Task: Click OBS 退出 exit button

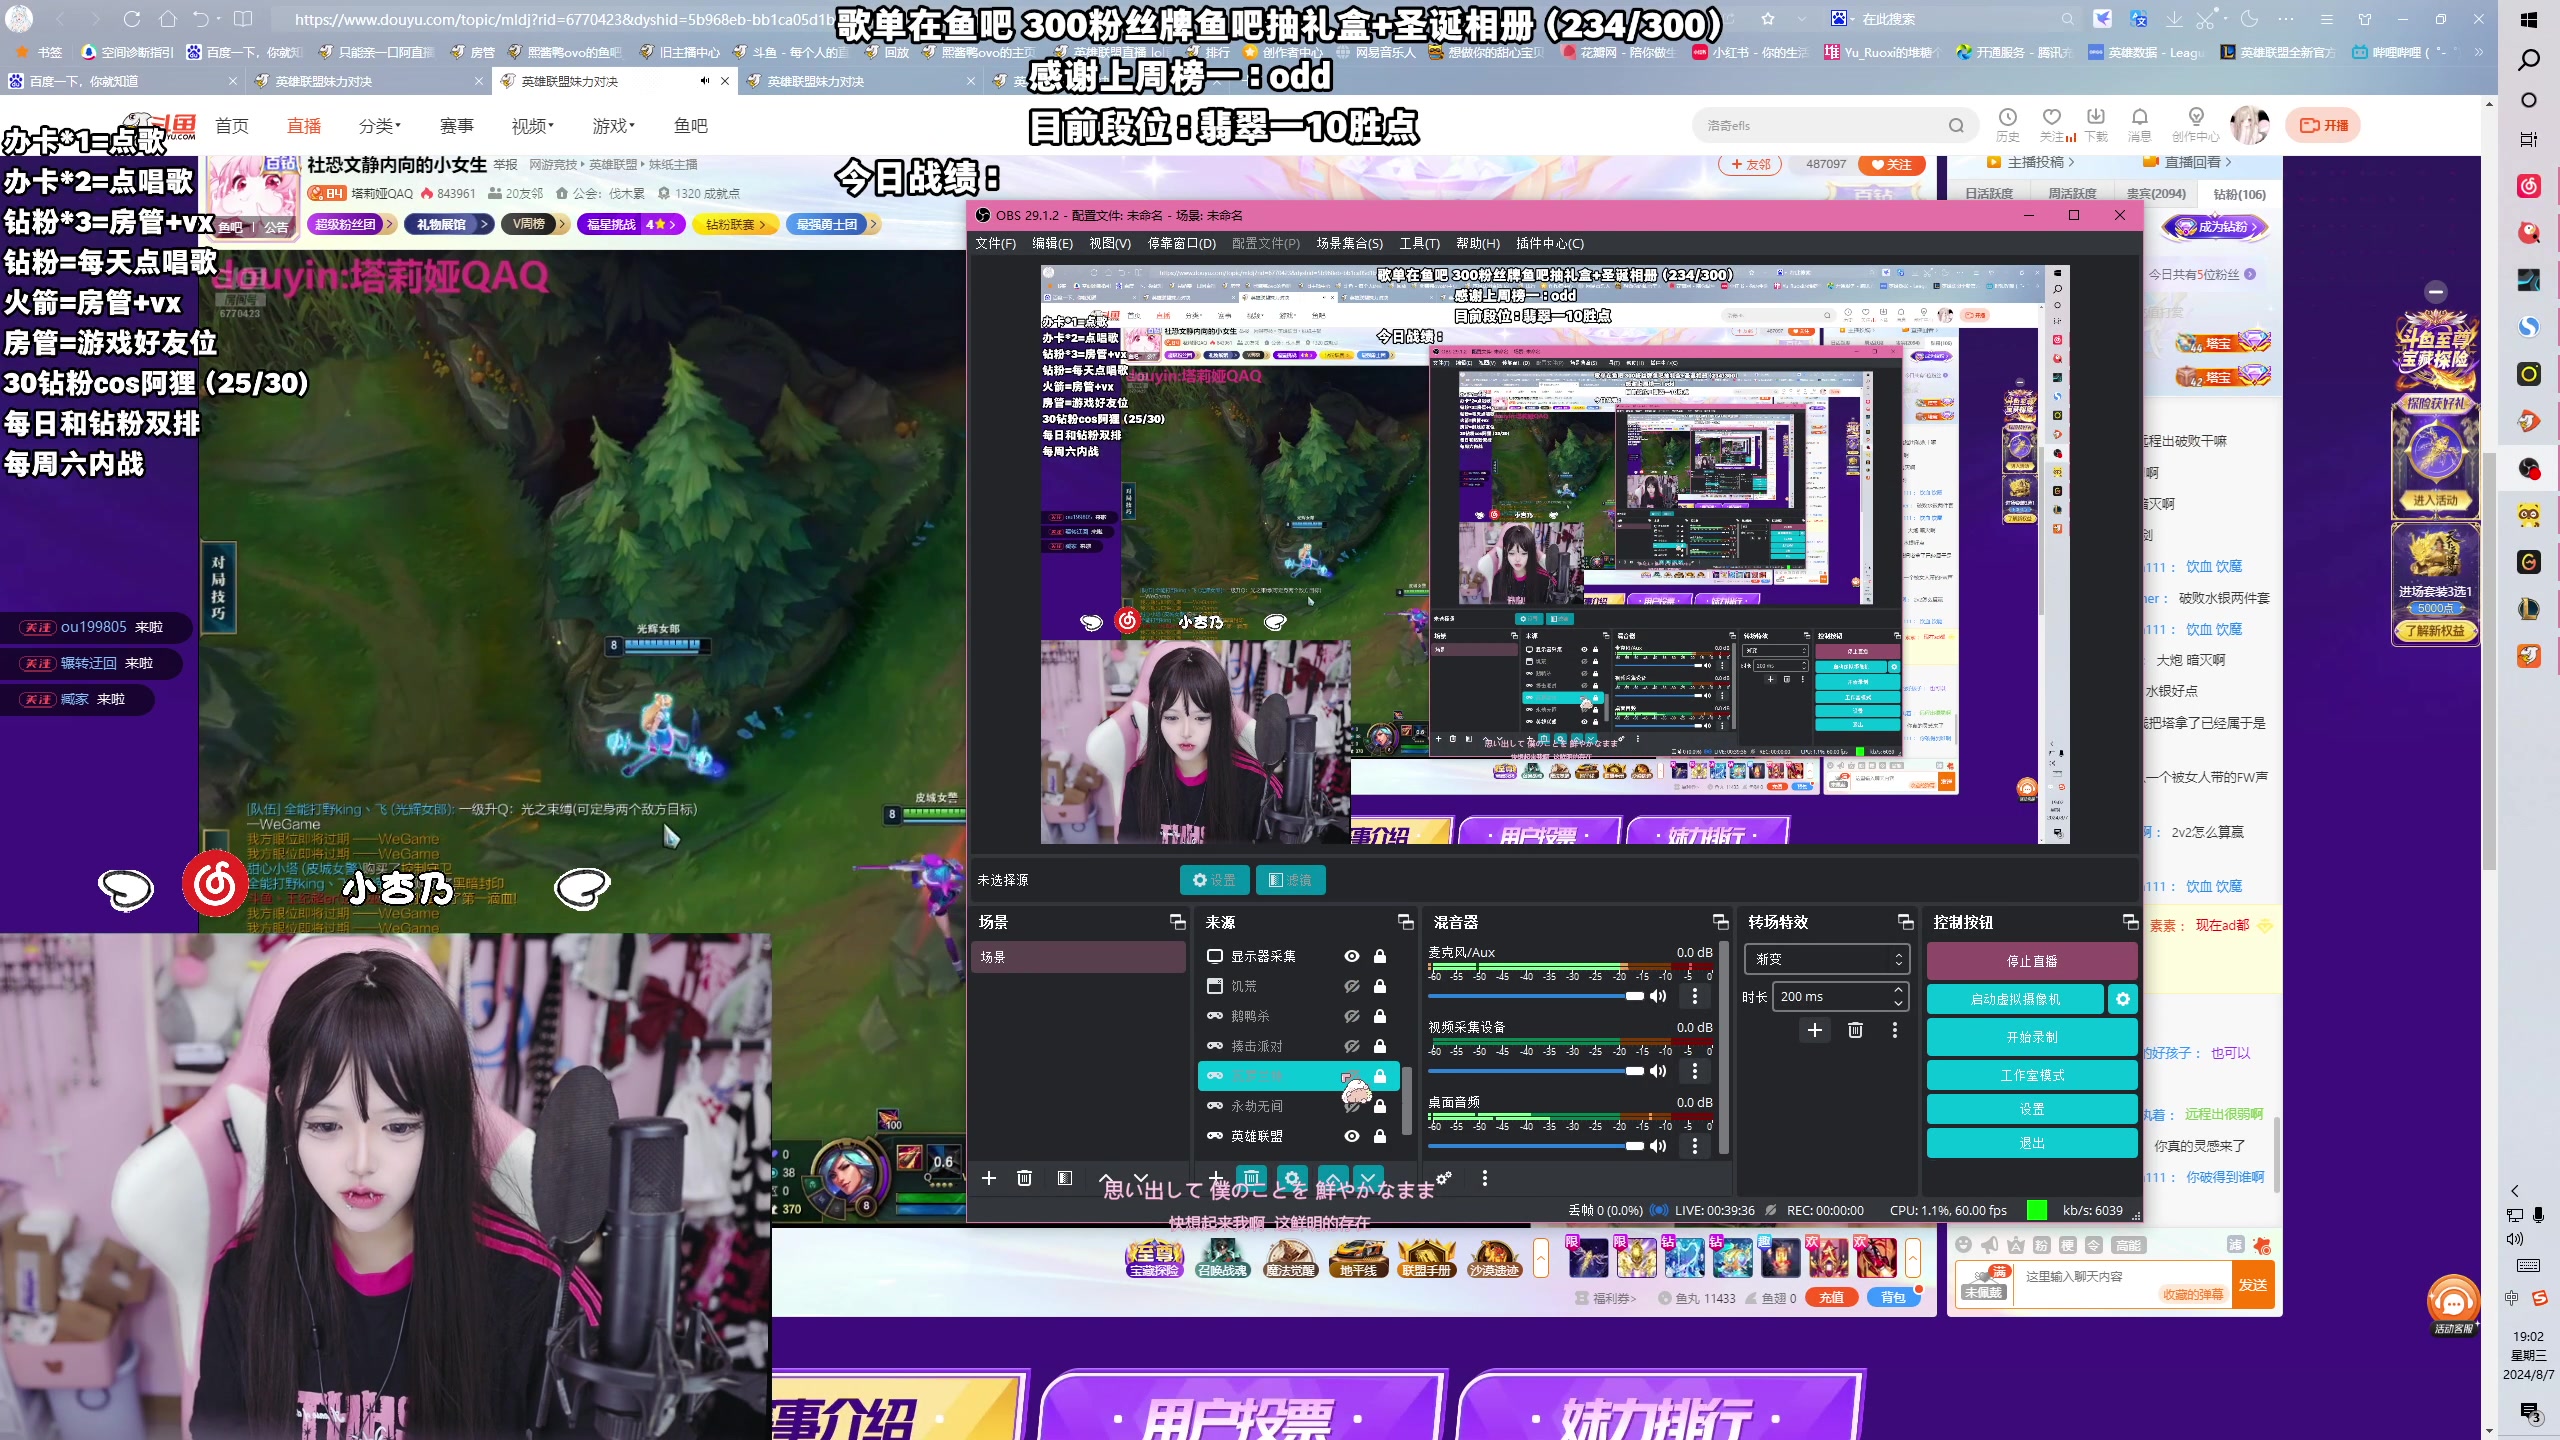Action: point(2031,1143)
